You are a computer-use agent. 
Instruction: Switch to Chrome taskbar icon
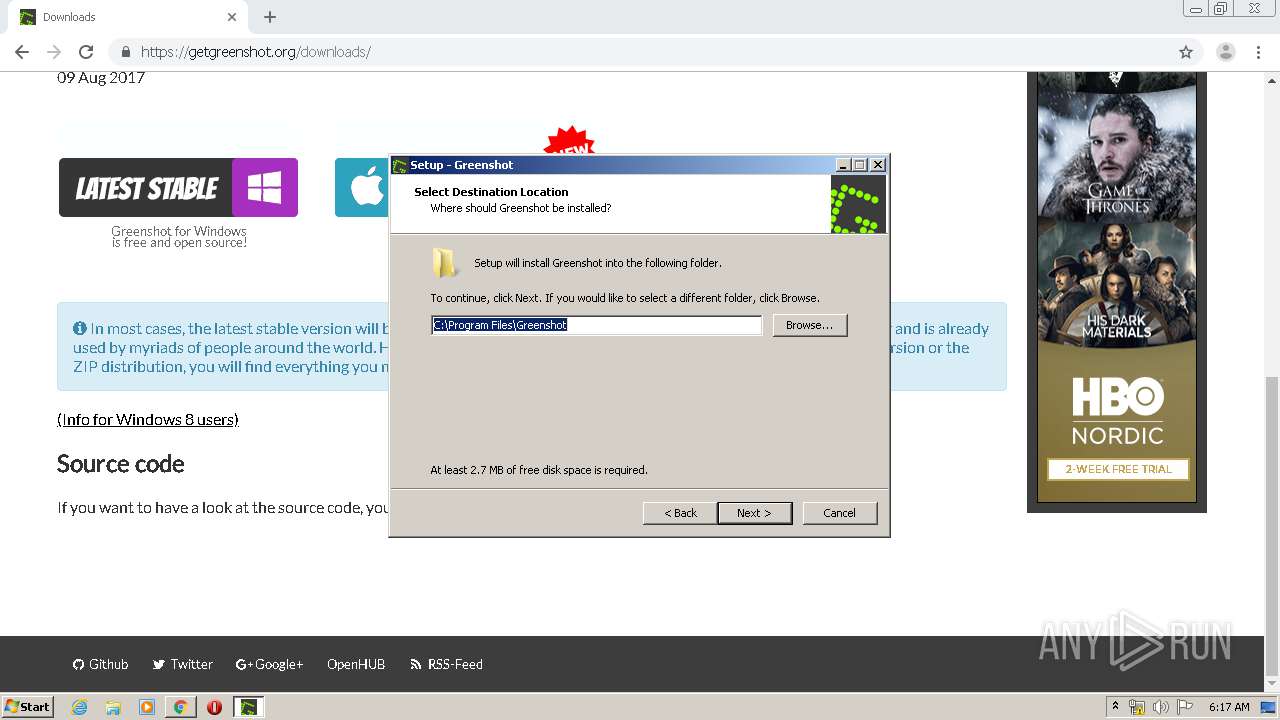(x=180, y=707)
